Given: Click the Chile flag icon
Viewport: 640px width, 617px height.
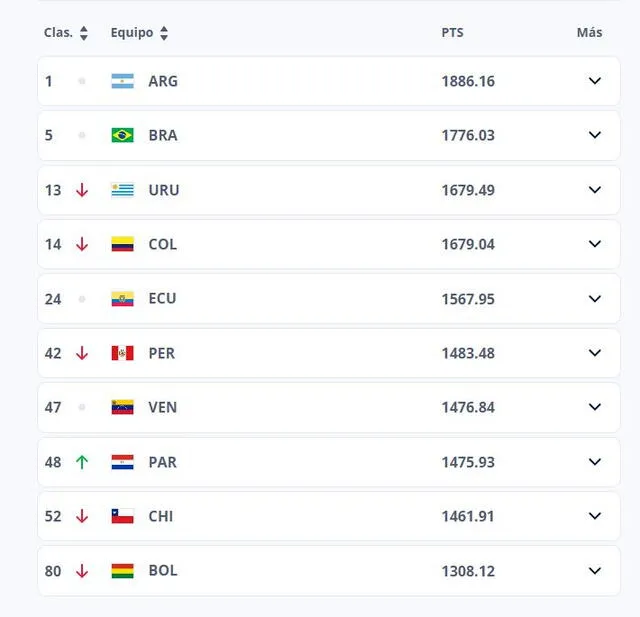Looking at the screenshot, I should click(x=122, y=516).
